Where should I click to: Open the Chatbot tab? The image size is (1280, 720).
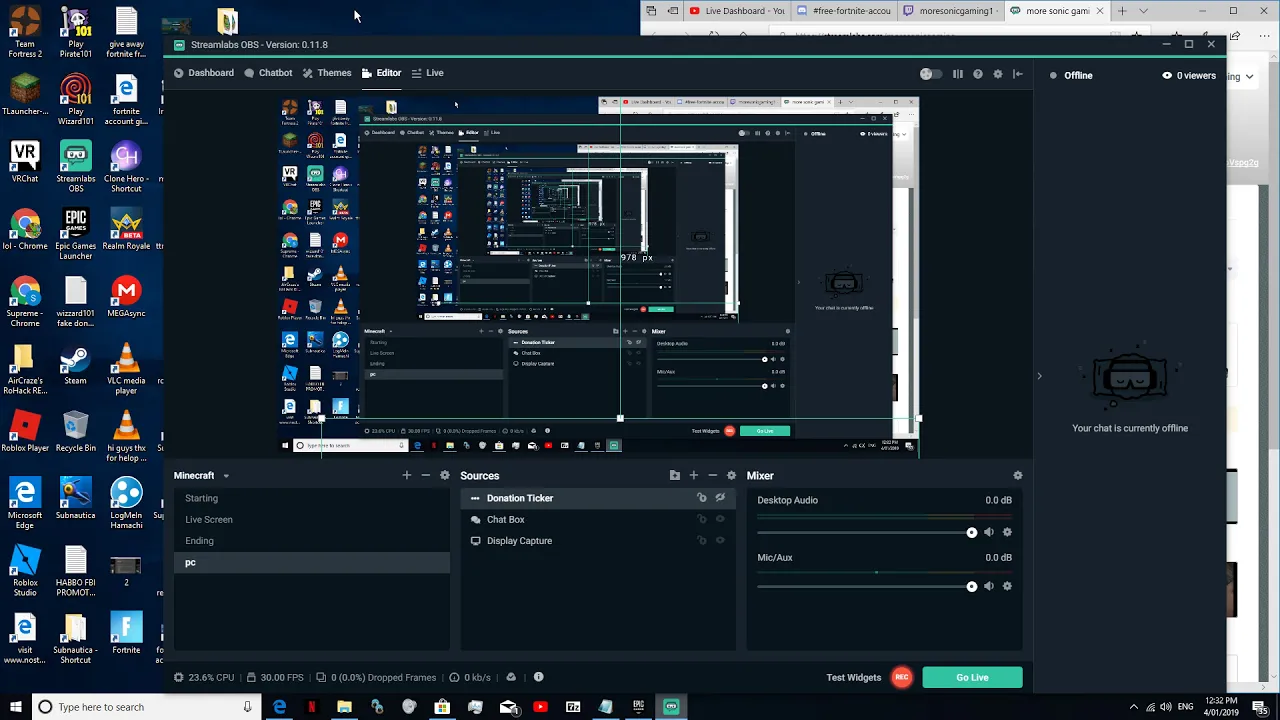268,73
